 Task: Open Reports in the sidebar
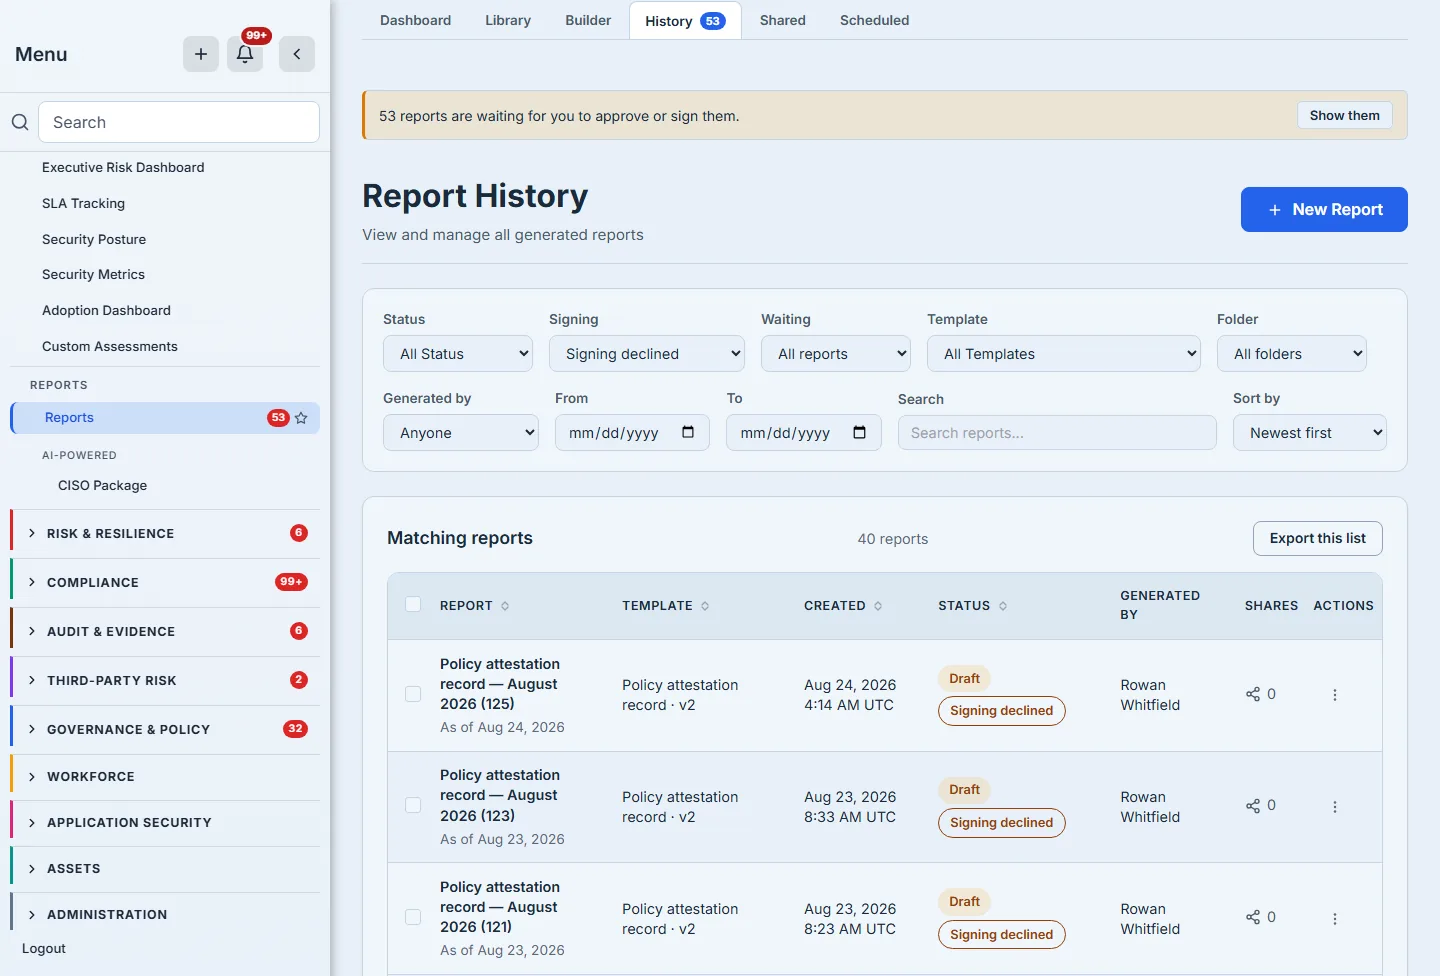pyautogui.click(x=165, y=418)
